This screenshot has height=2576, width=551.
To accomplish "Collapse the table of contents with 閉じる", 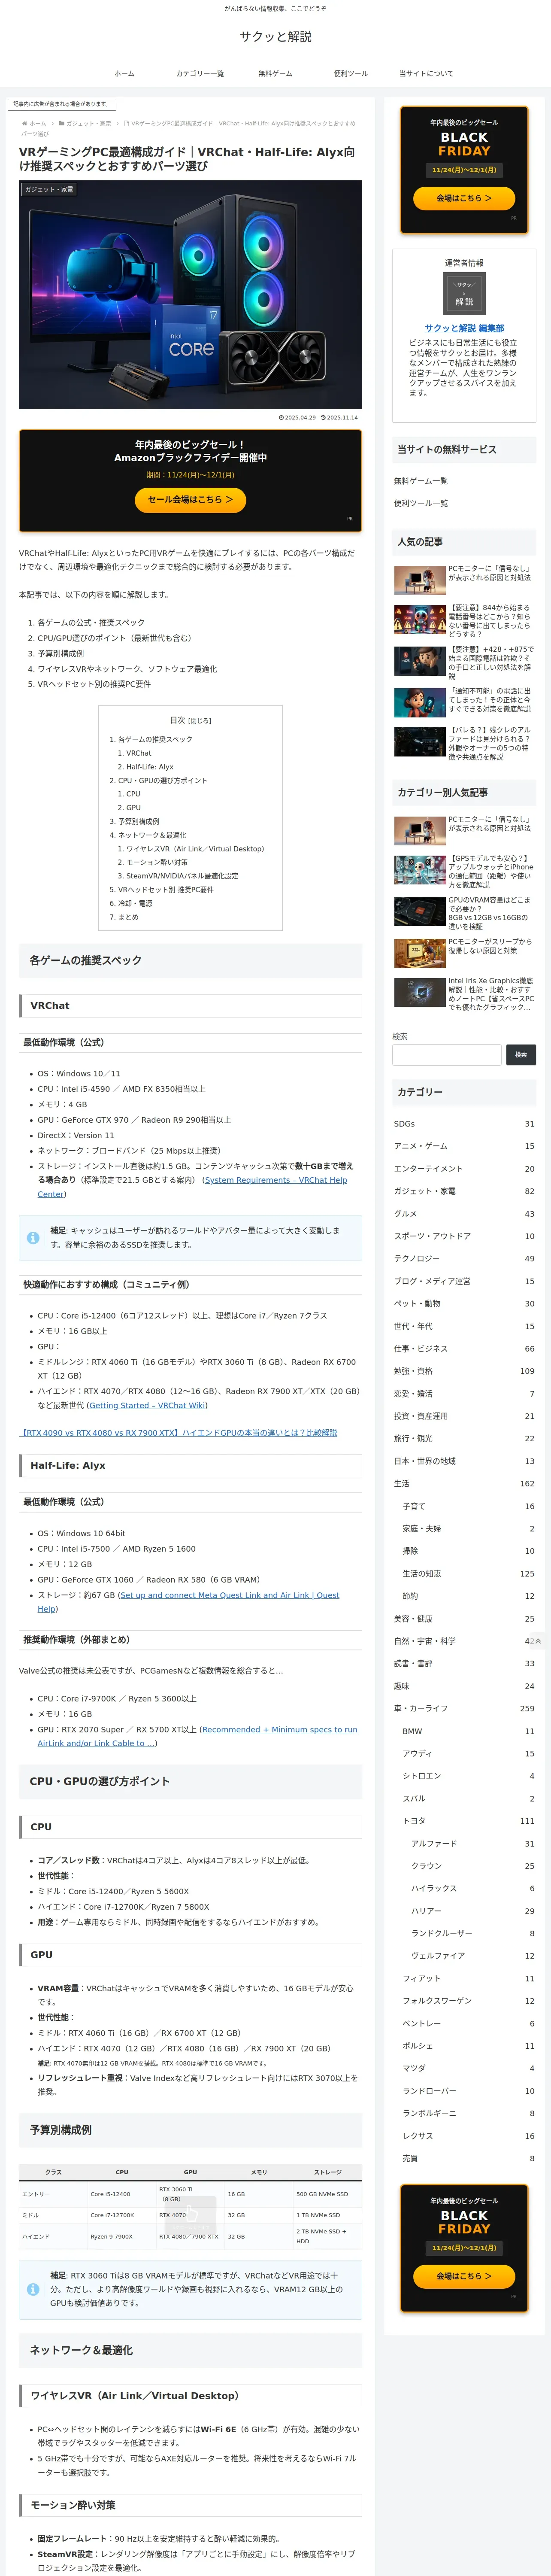I will coord(200,720).
